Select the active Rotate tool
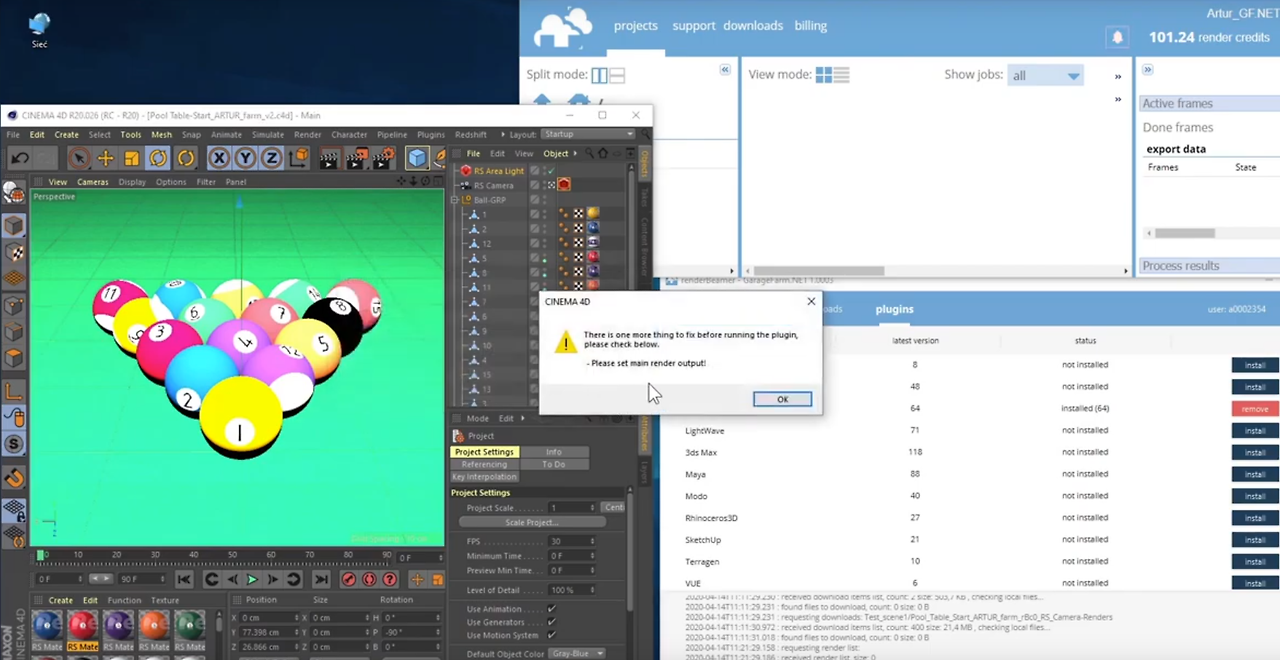The width and height of the screenshot is (1280, 660). [x=158, y=158]
